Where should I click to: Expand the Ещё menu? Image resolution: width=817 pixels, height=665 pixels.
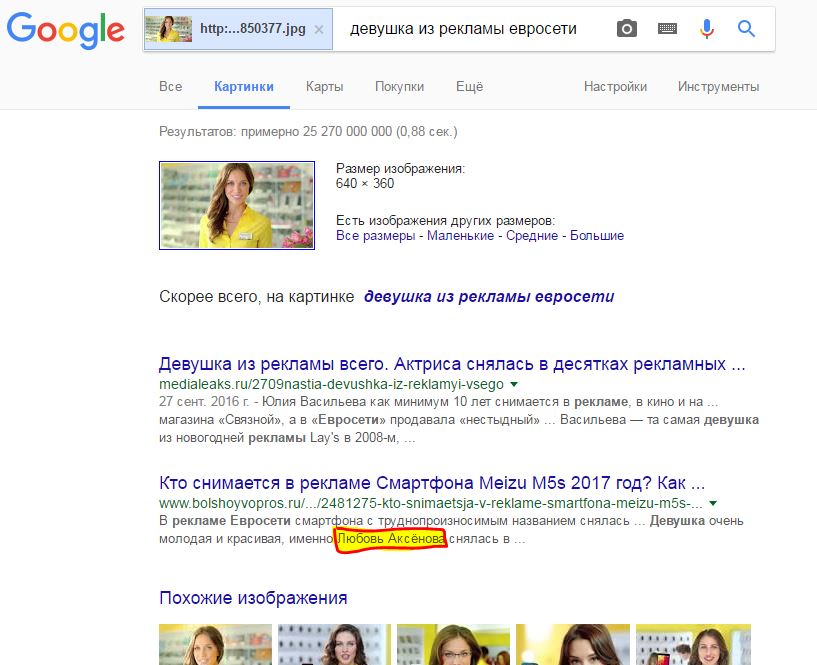[469, 87]
